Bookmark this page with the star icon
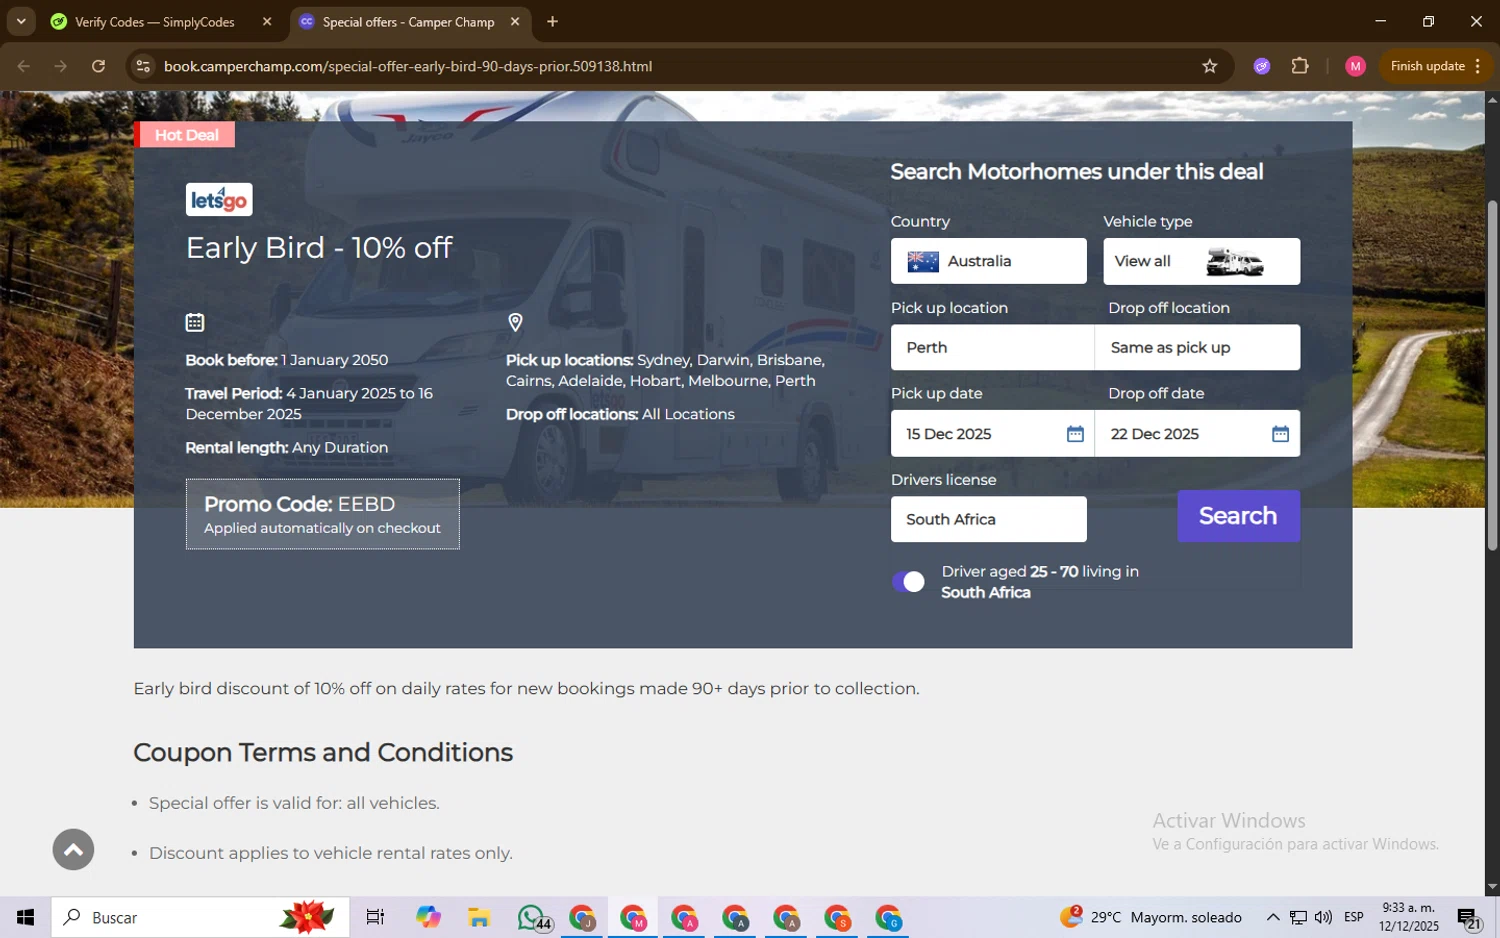Image resolution: width=1500 pixels, height=938 pixels. click(x=1210, y=66)
